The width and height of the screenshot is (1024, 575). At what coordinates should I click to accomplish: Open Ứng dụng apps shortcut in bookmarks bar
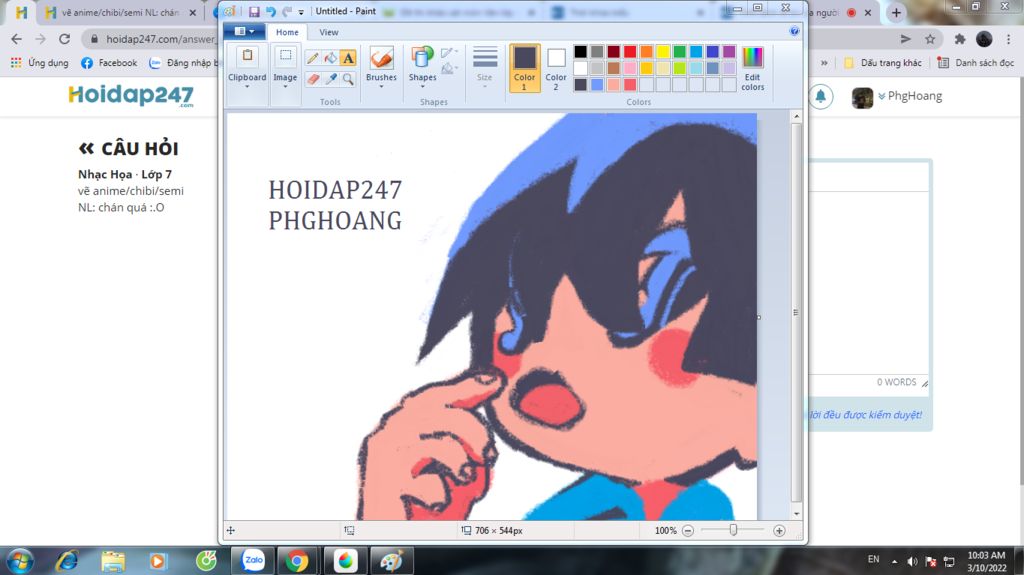(x=39, y=63)
